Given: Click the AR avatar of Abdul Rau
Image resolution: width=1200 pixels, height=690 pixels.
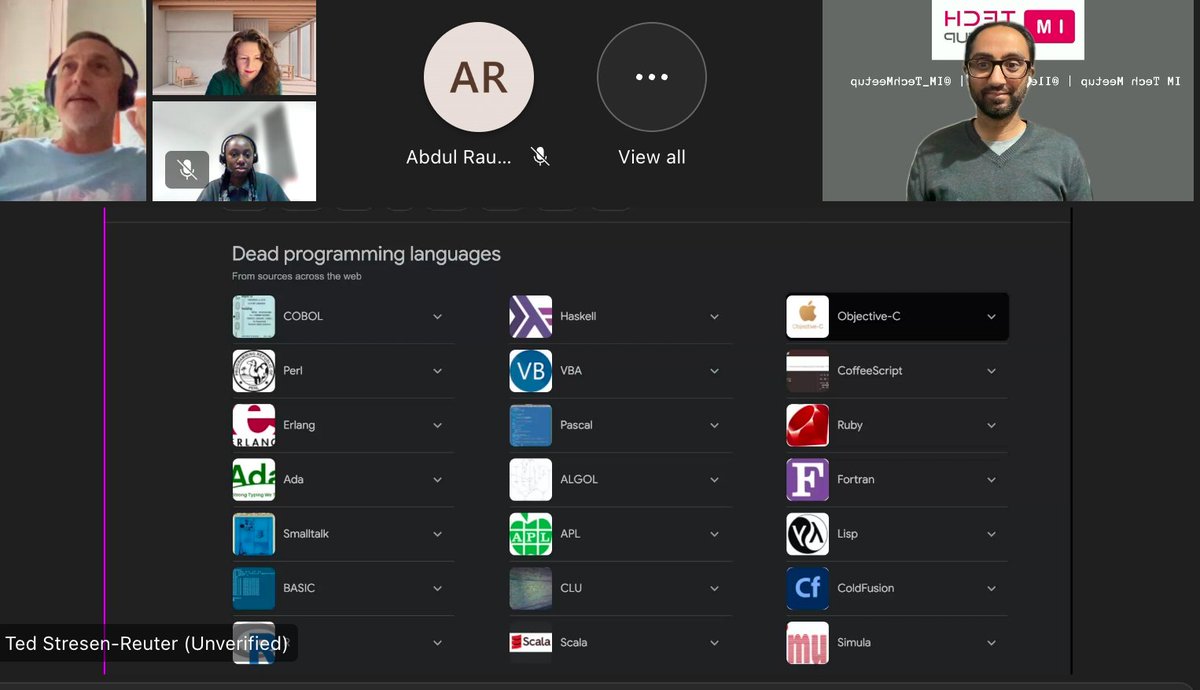Looking at the screenshot, I should (479, 77).
